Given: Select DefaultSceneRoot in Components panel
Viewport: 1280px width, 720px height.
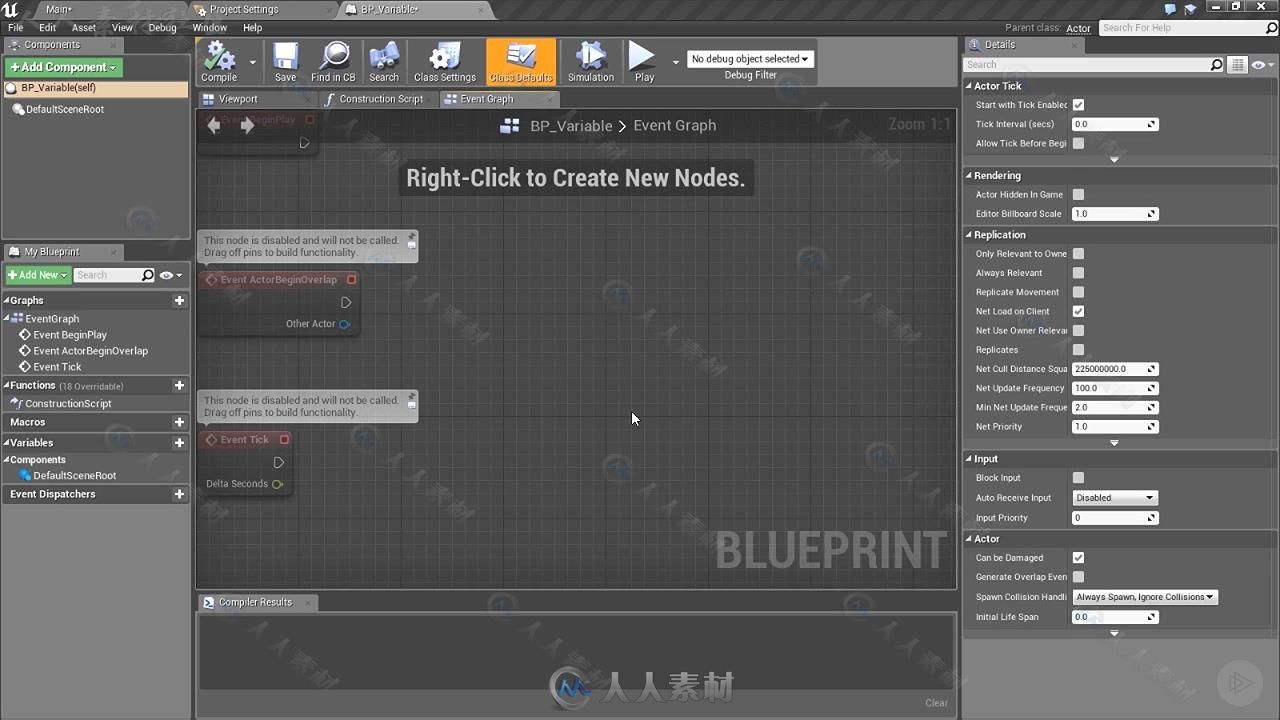Looking at the screenshot, I should [65, 110].
